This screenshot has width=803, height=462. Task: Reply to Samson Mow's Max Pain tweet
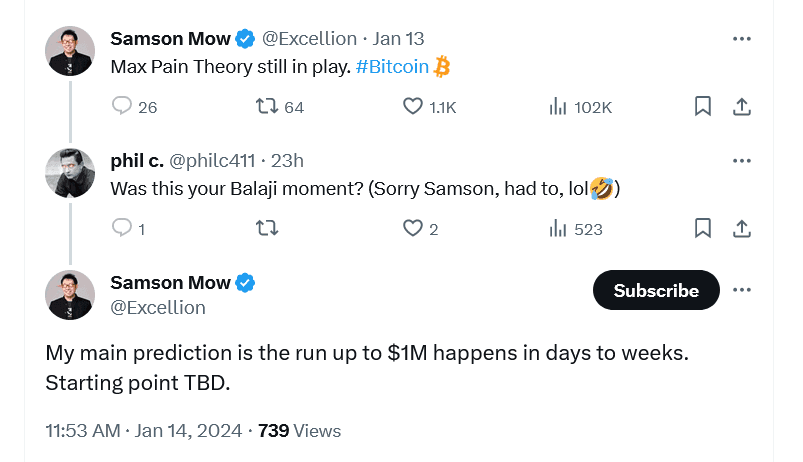coord(123,107)
